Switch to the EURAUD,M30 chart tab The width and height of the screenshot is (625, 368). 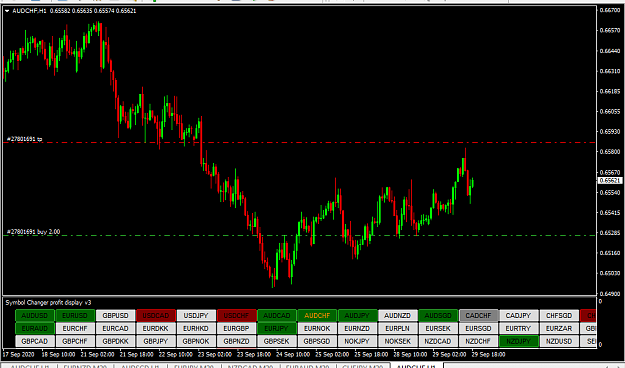coord(308,366)
